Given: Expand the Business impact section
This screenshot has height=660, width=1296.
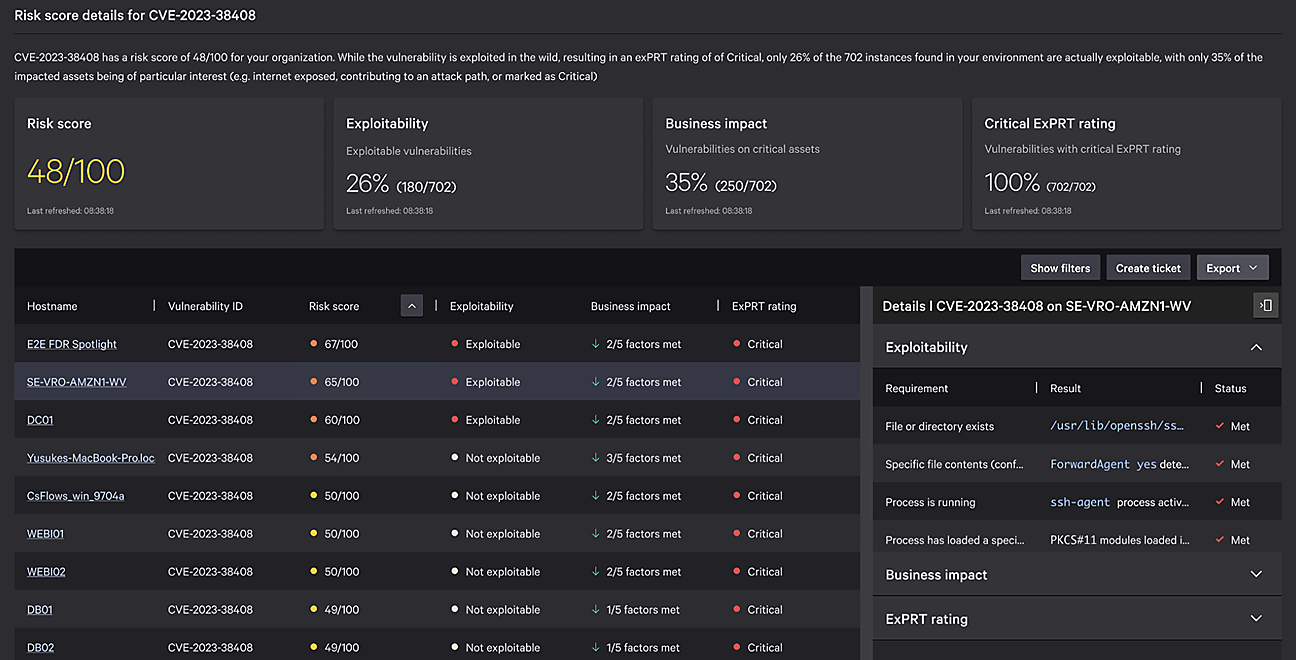Looking at the screenshot, I should tap(1256, 575).
